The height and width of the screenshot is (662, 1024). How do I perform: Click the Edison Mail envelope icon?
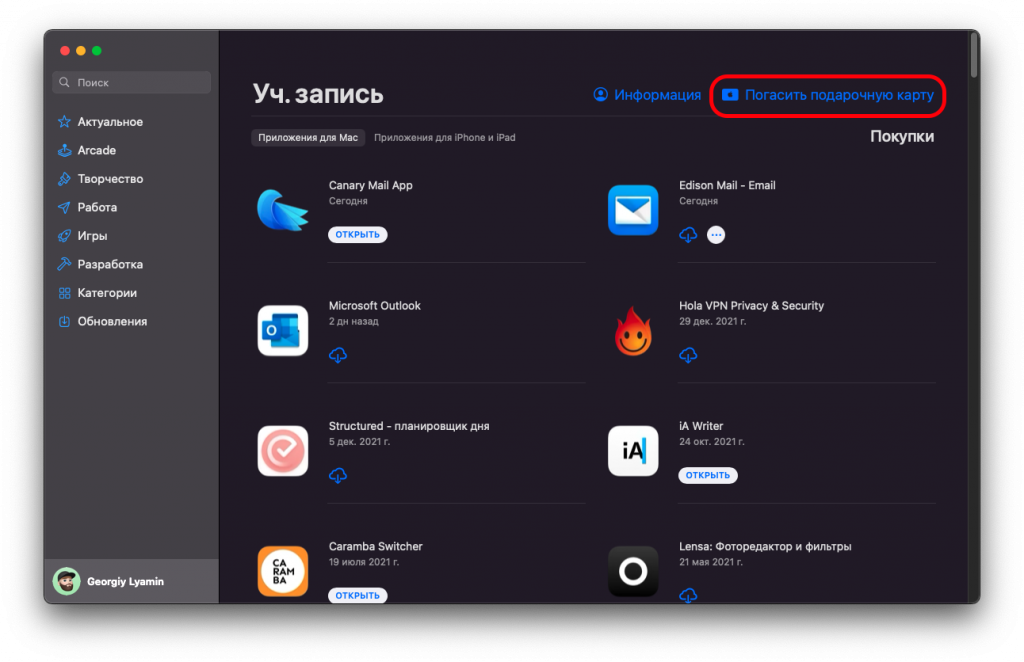(x=633, y=210)
